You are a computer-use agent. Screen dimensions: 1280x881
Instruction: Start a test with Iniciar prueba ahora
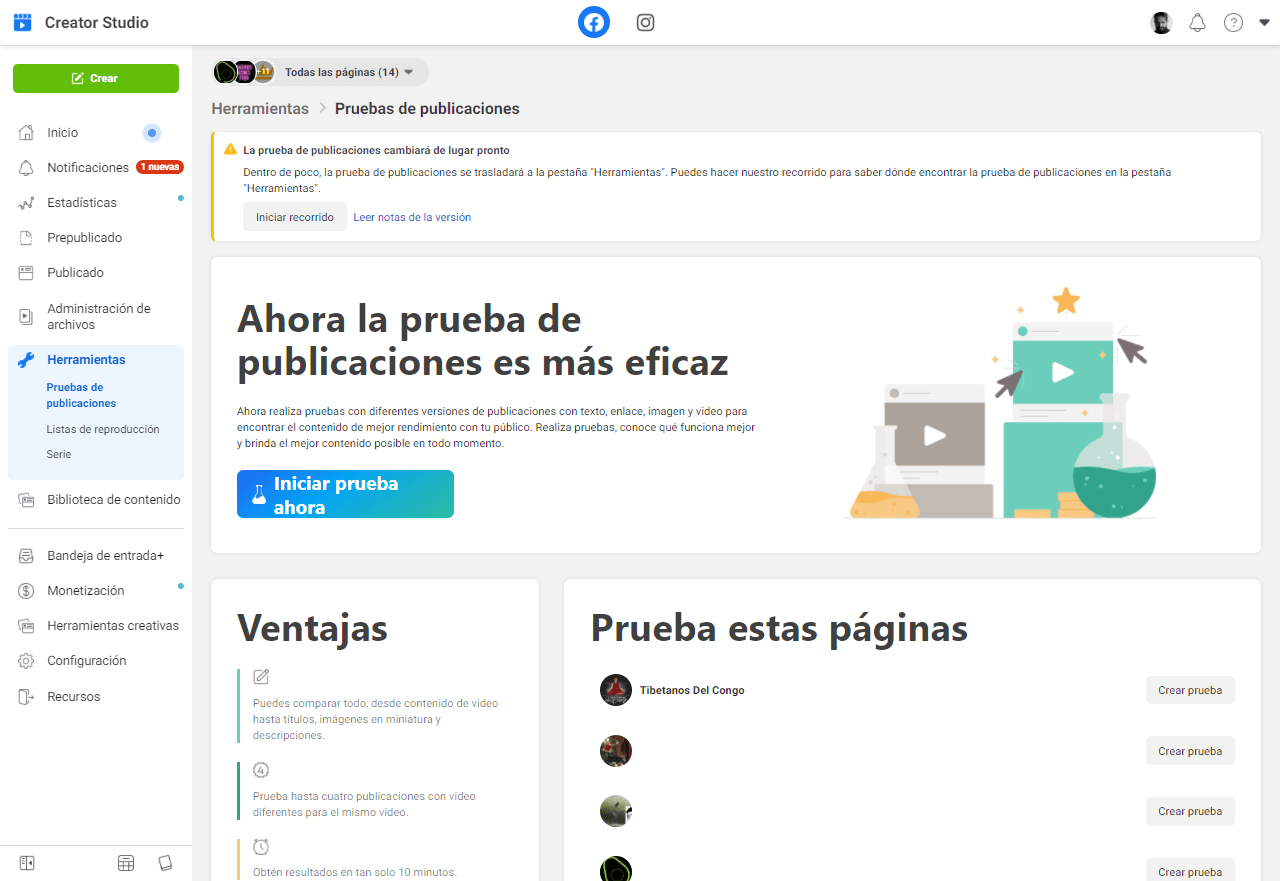pos(345,493)
